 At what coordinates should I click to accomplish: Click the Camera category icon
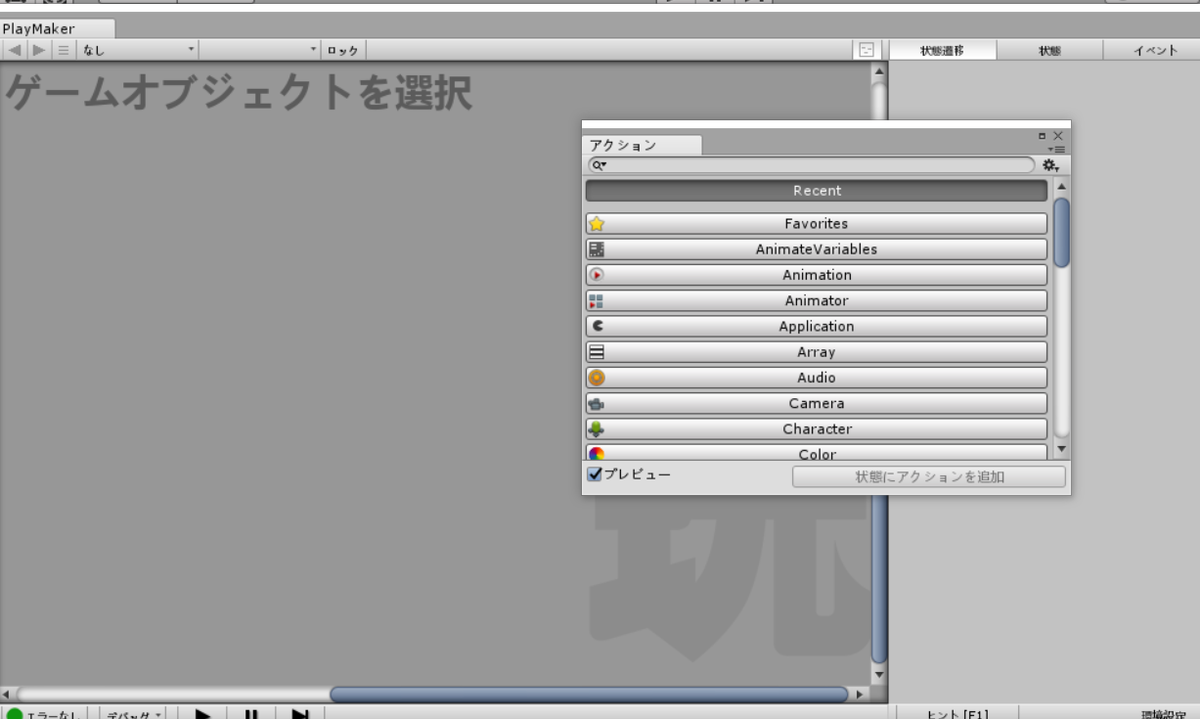(597, 404)
